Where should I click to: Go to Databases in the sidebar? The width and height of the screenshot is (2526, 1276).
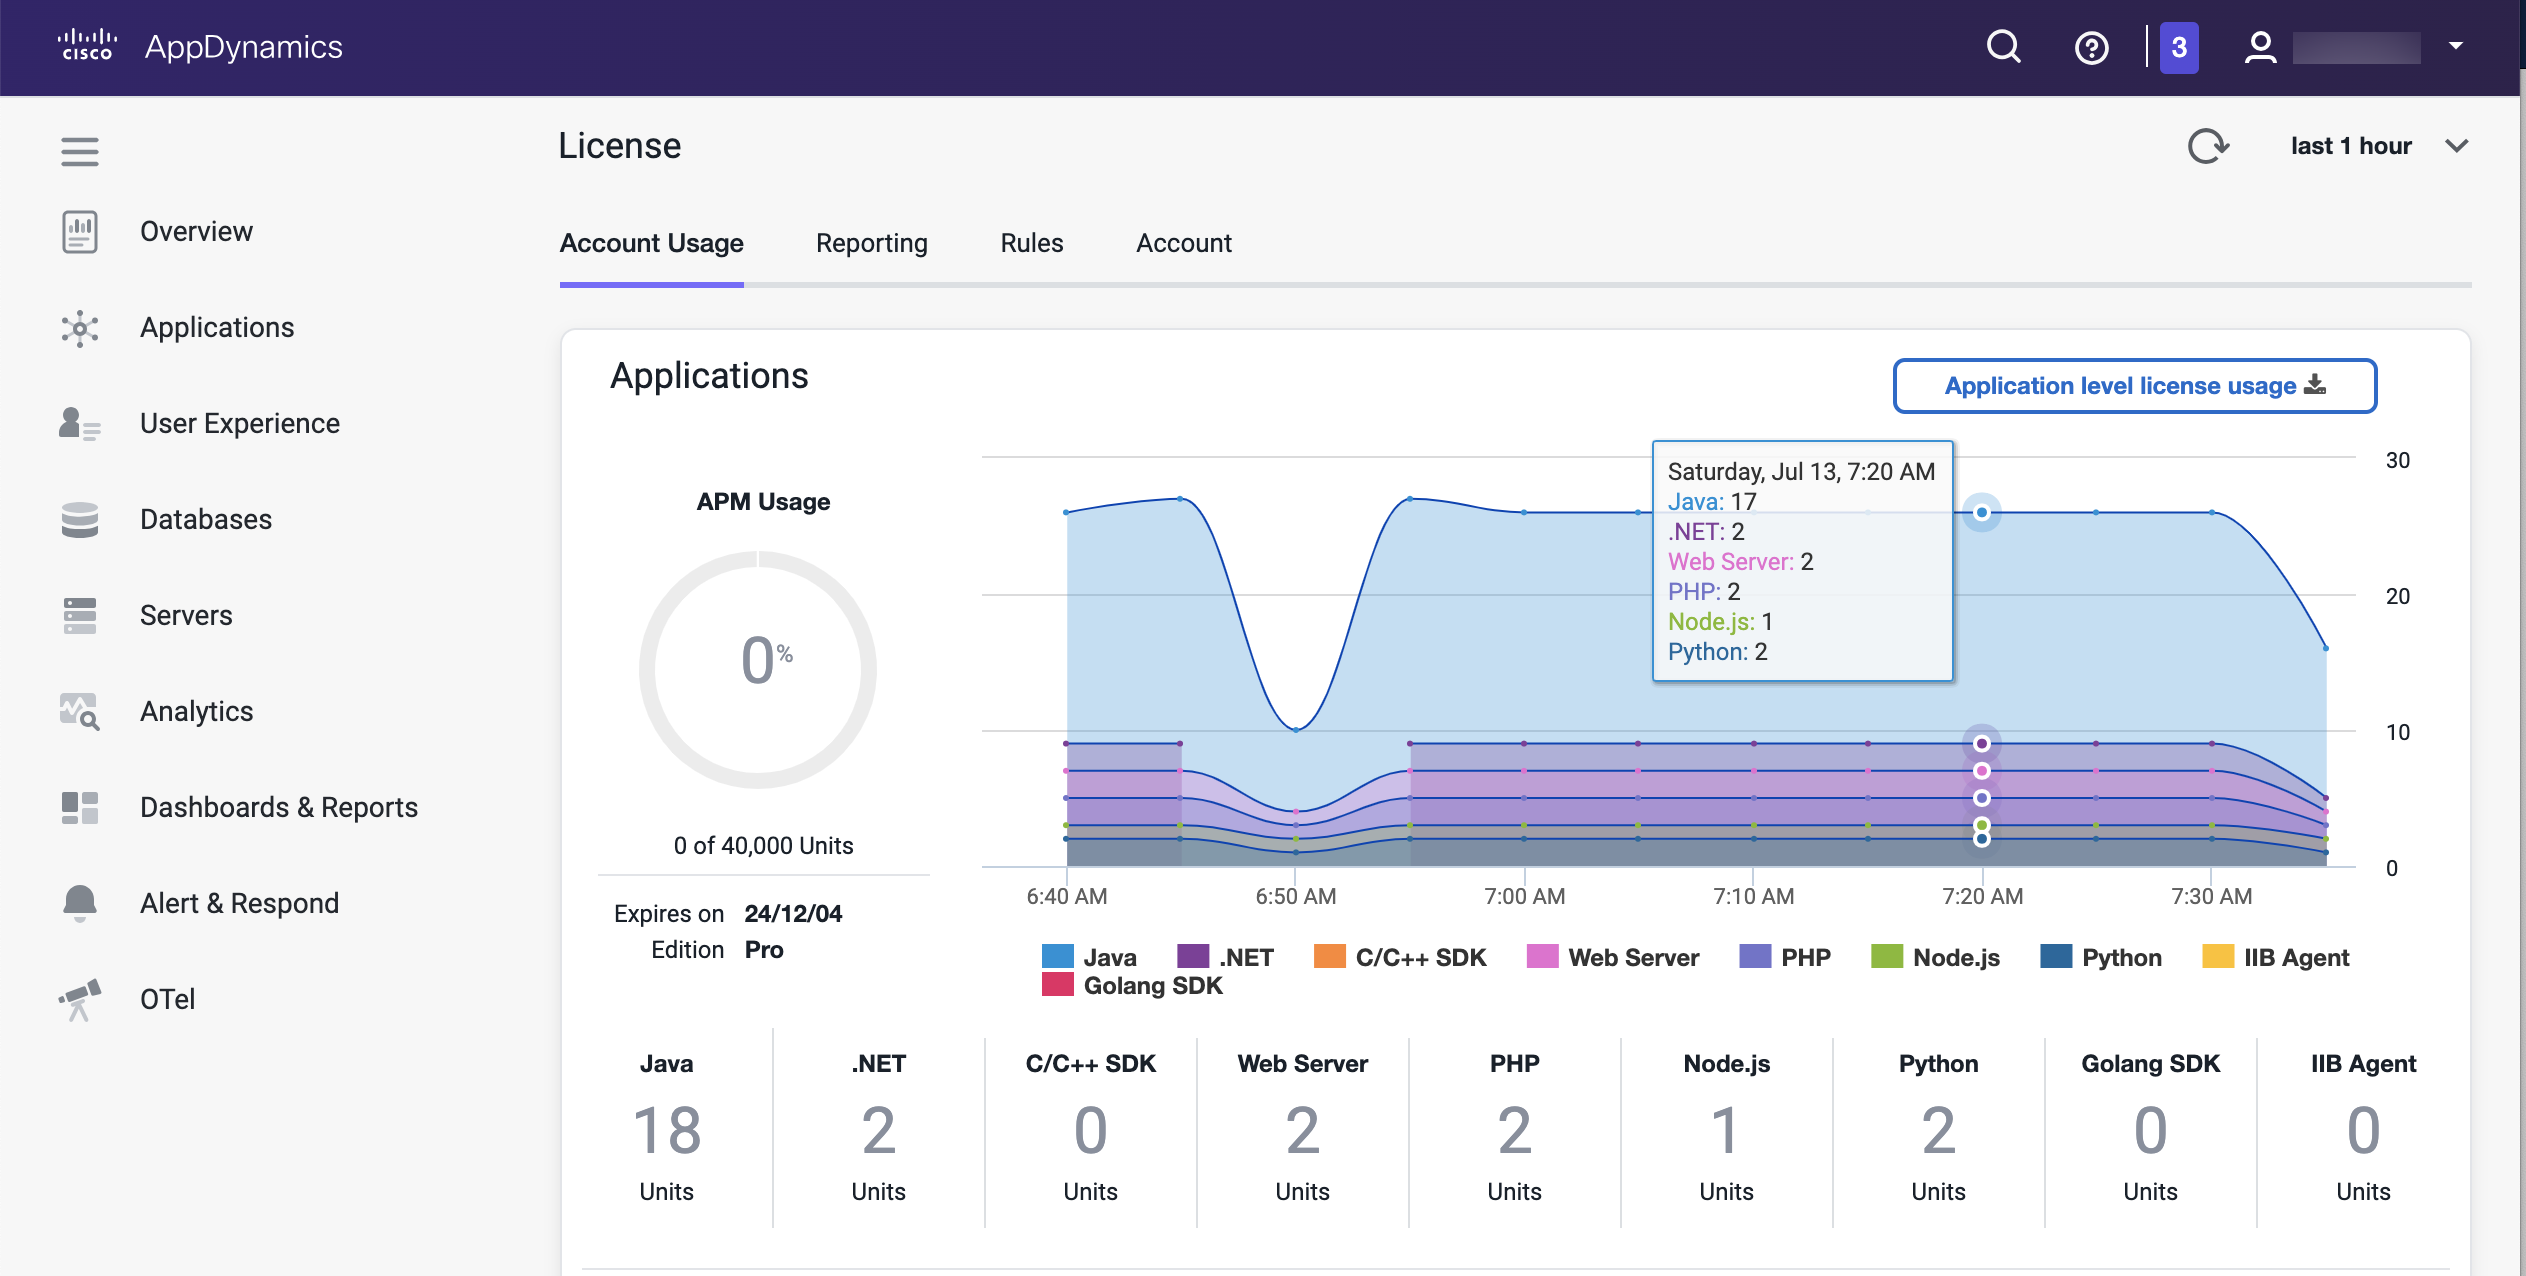(206, 519)
